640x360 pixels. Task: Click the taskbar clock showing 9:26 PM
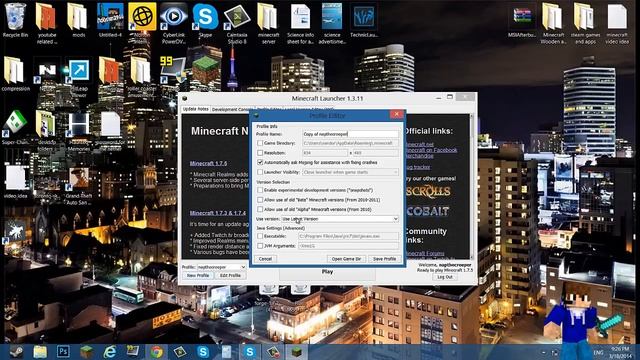620,352
